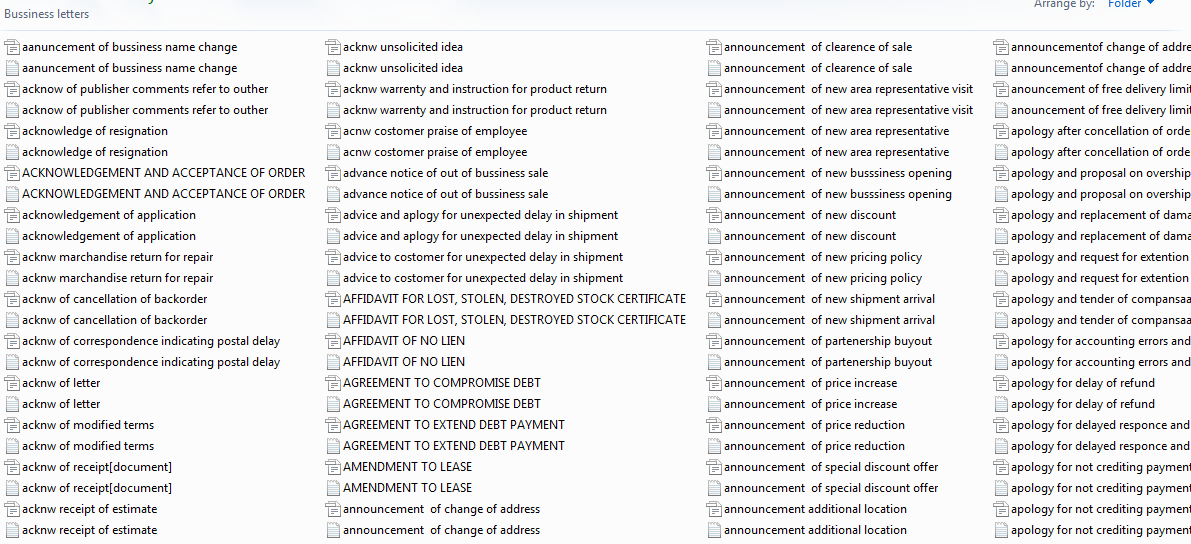This screenshot has height=544, width=1191.
Task: Click rich-text icon of 'AFFIDAVIT OF NO LIEN'
Action: tap(334, 341)
